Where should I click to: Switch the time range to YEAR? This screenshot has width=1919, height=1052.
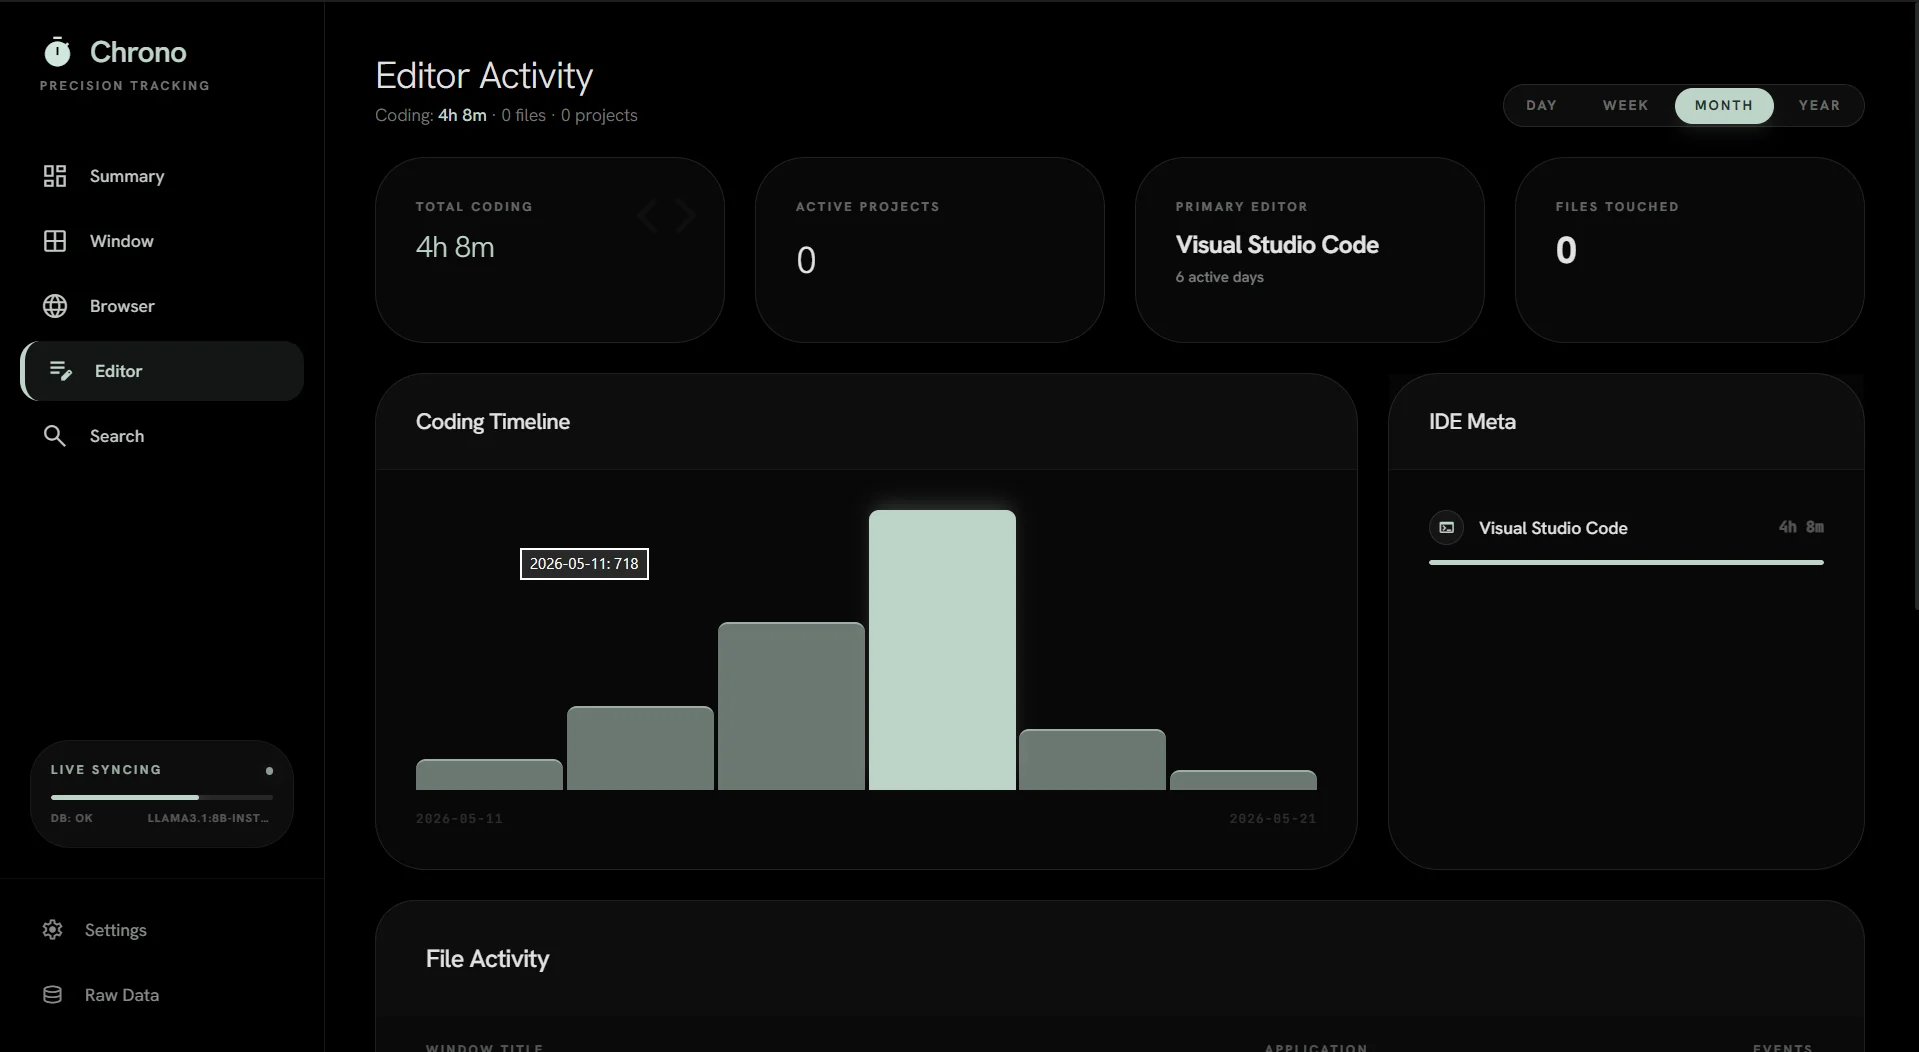(x=1819, y=105)
